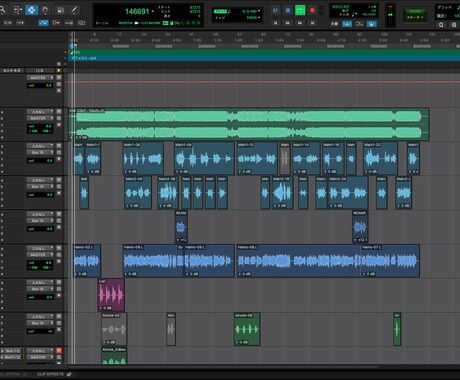460x380 pixels.
Task: Click the blue playhead marker in ruler
Action: click(x=72, y=46)
